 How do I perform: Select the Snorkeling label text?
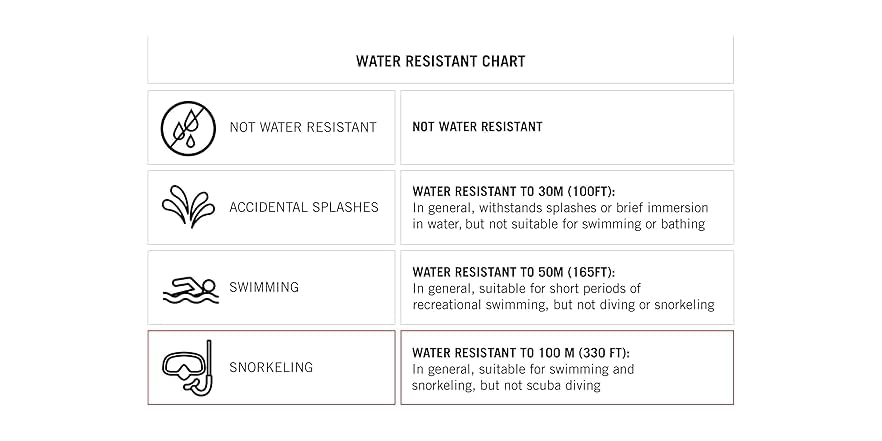[x=271, y=367]
